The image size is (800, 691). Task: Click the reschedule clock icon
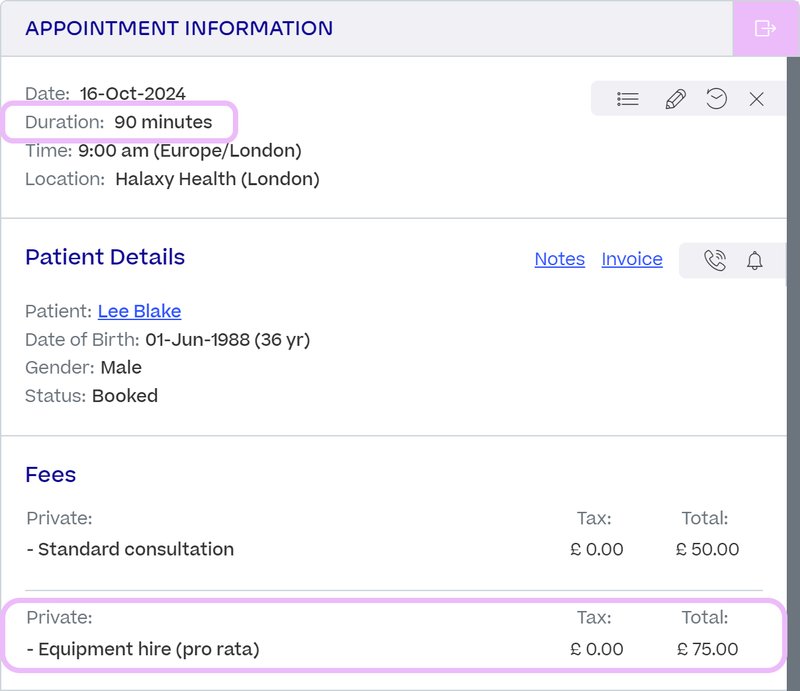[x=716, y=98]
